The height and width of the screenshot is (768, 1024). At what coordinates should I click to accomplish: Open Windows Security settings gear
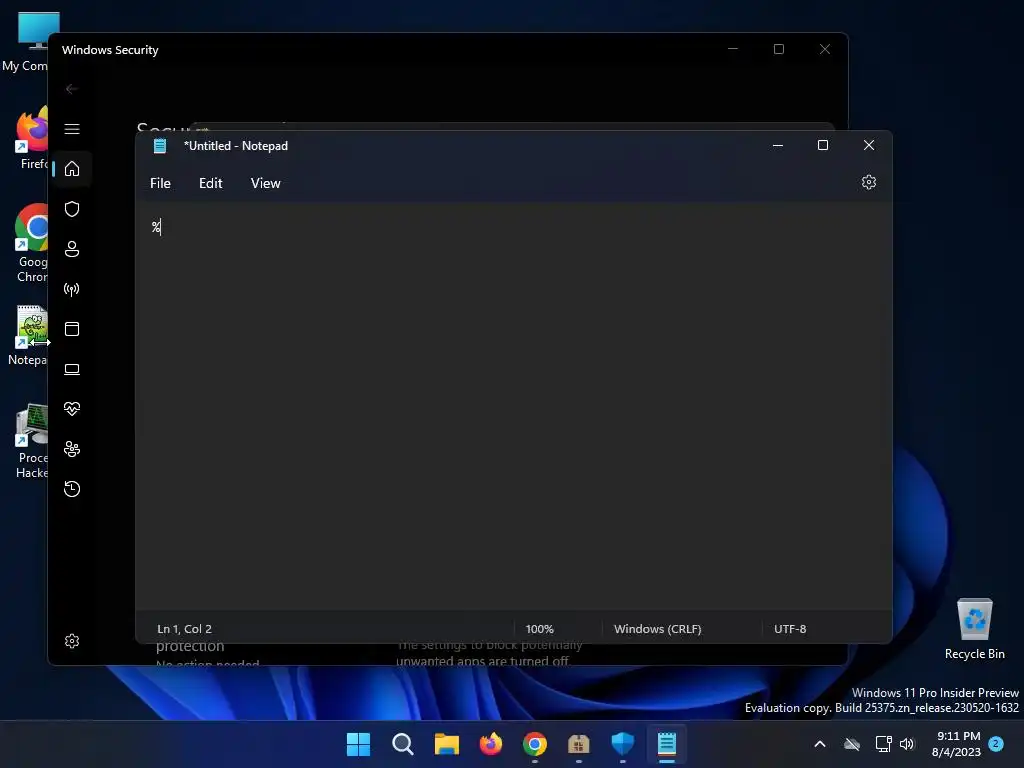point(72,641)
